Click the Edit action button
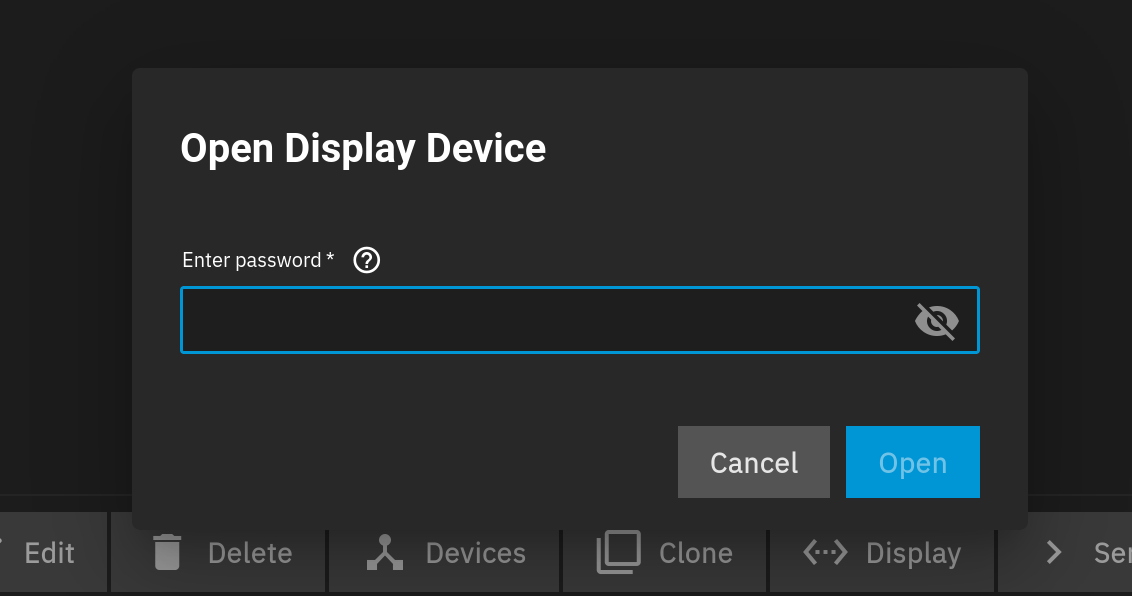The height and width of the screenshot is (596, 1132). (53, 553)
